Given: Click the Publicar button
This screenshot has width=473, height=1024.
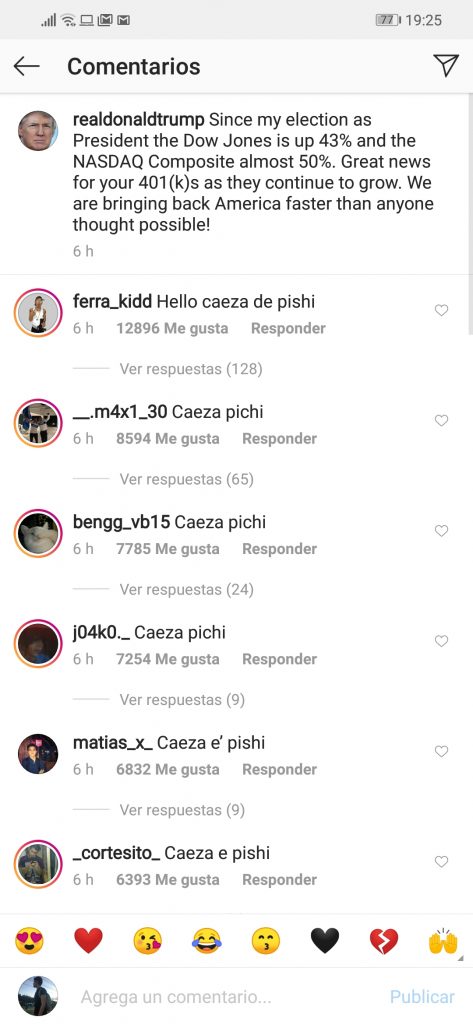Looking at the screenshot, I should 422,997.
